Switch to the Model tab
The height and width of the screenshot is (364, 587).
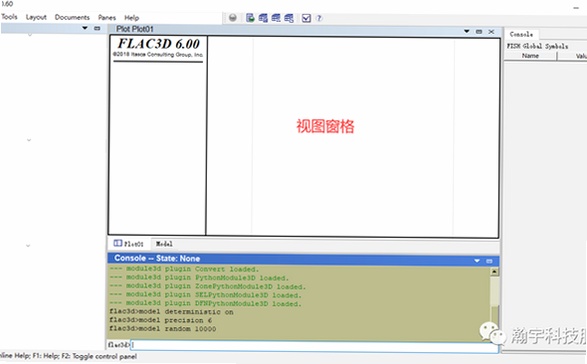coord(164,244)
